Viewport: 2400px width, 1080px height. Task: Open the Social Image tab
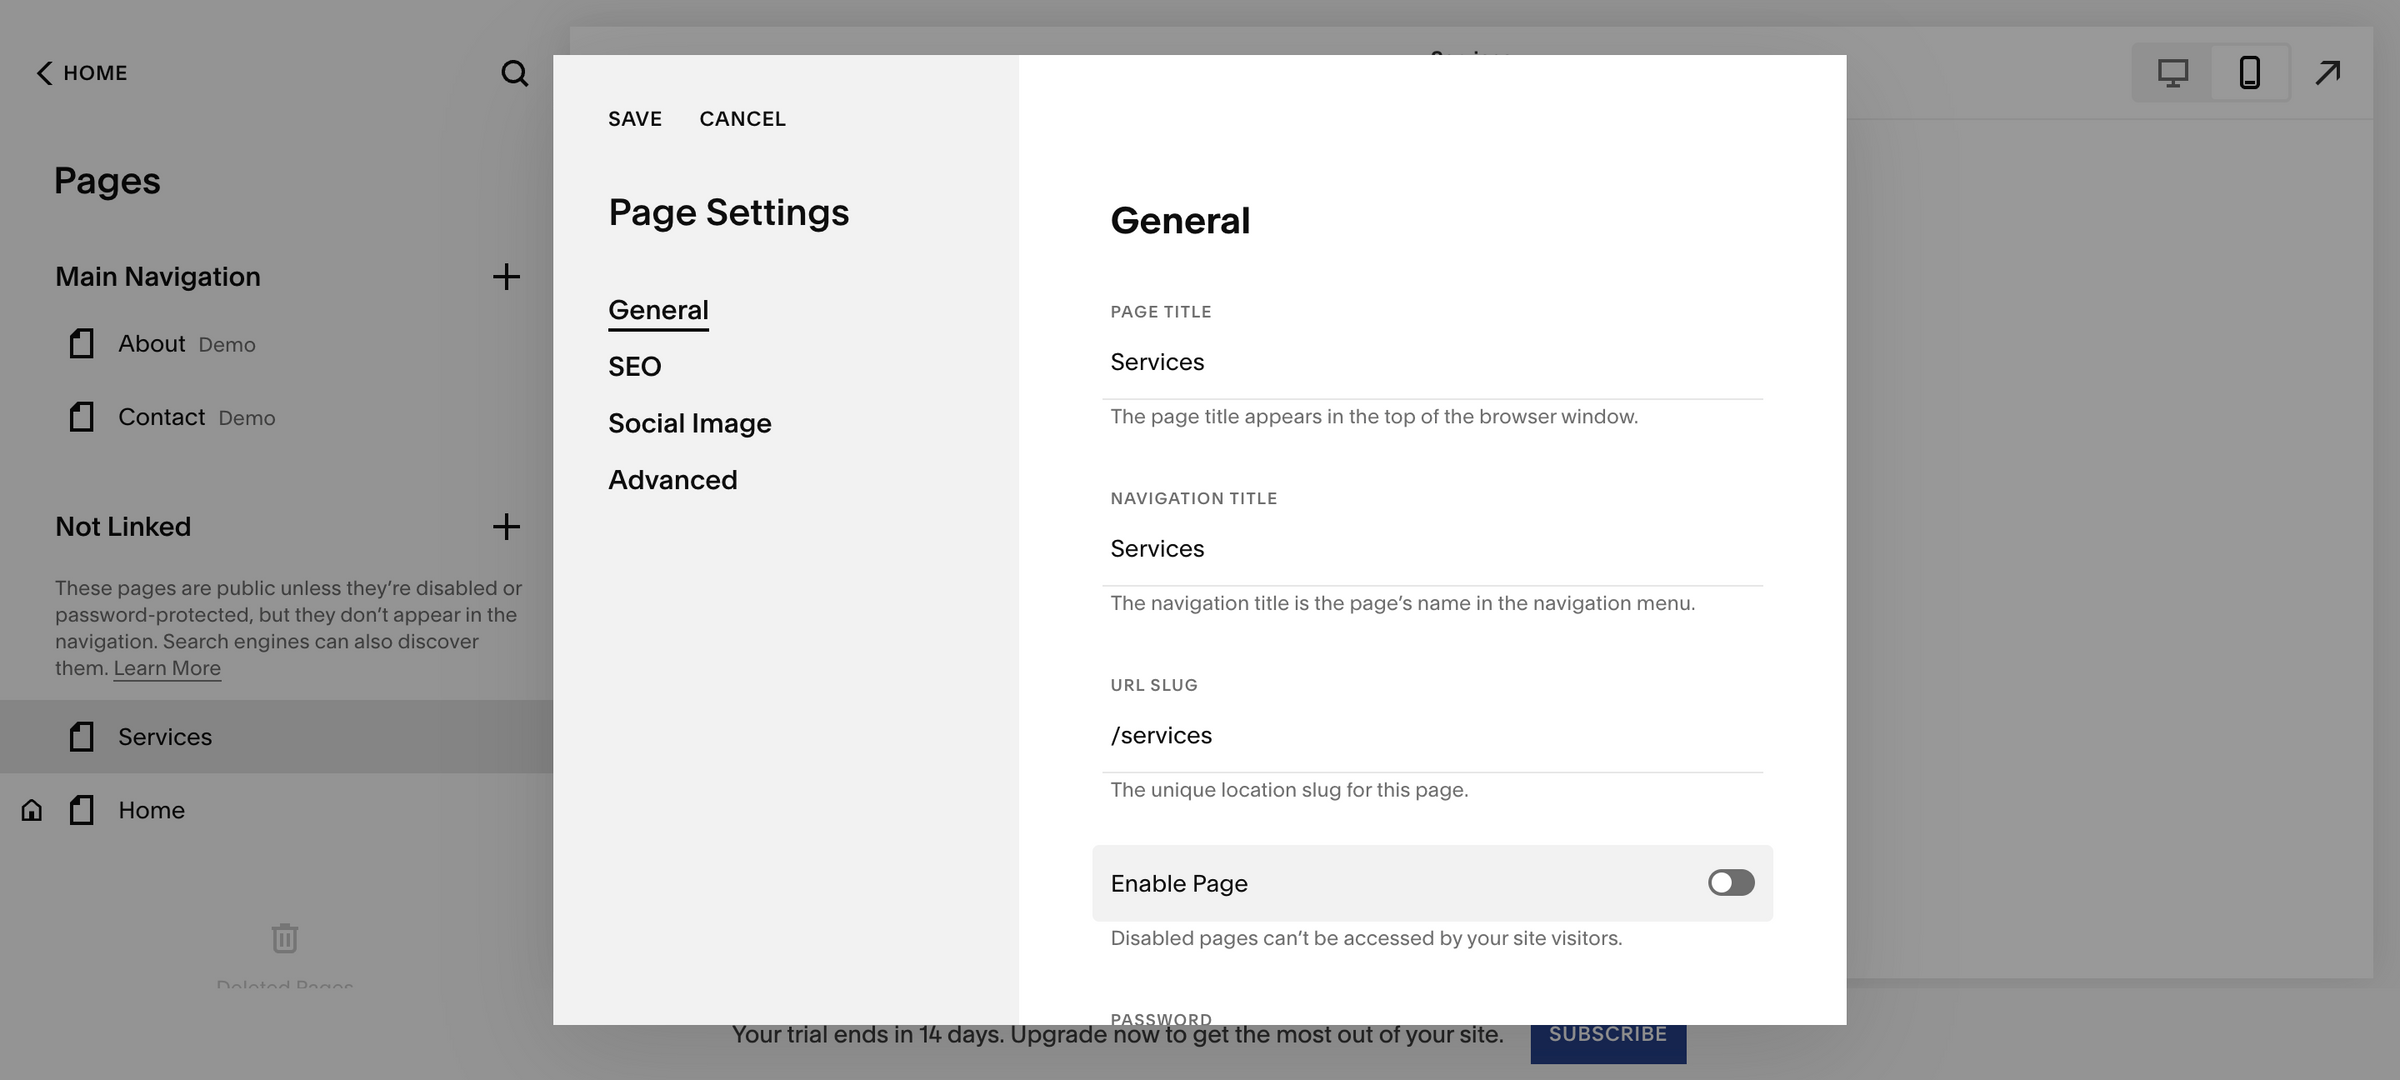(689, 424)
